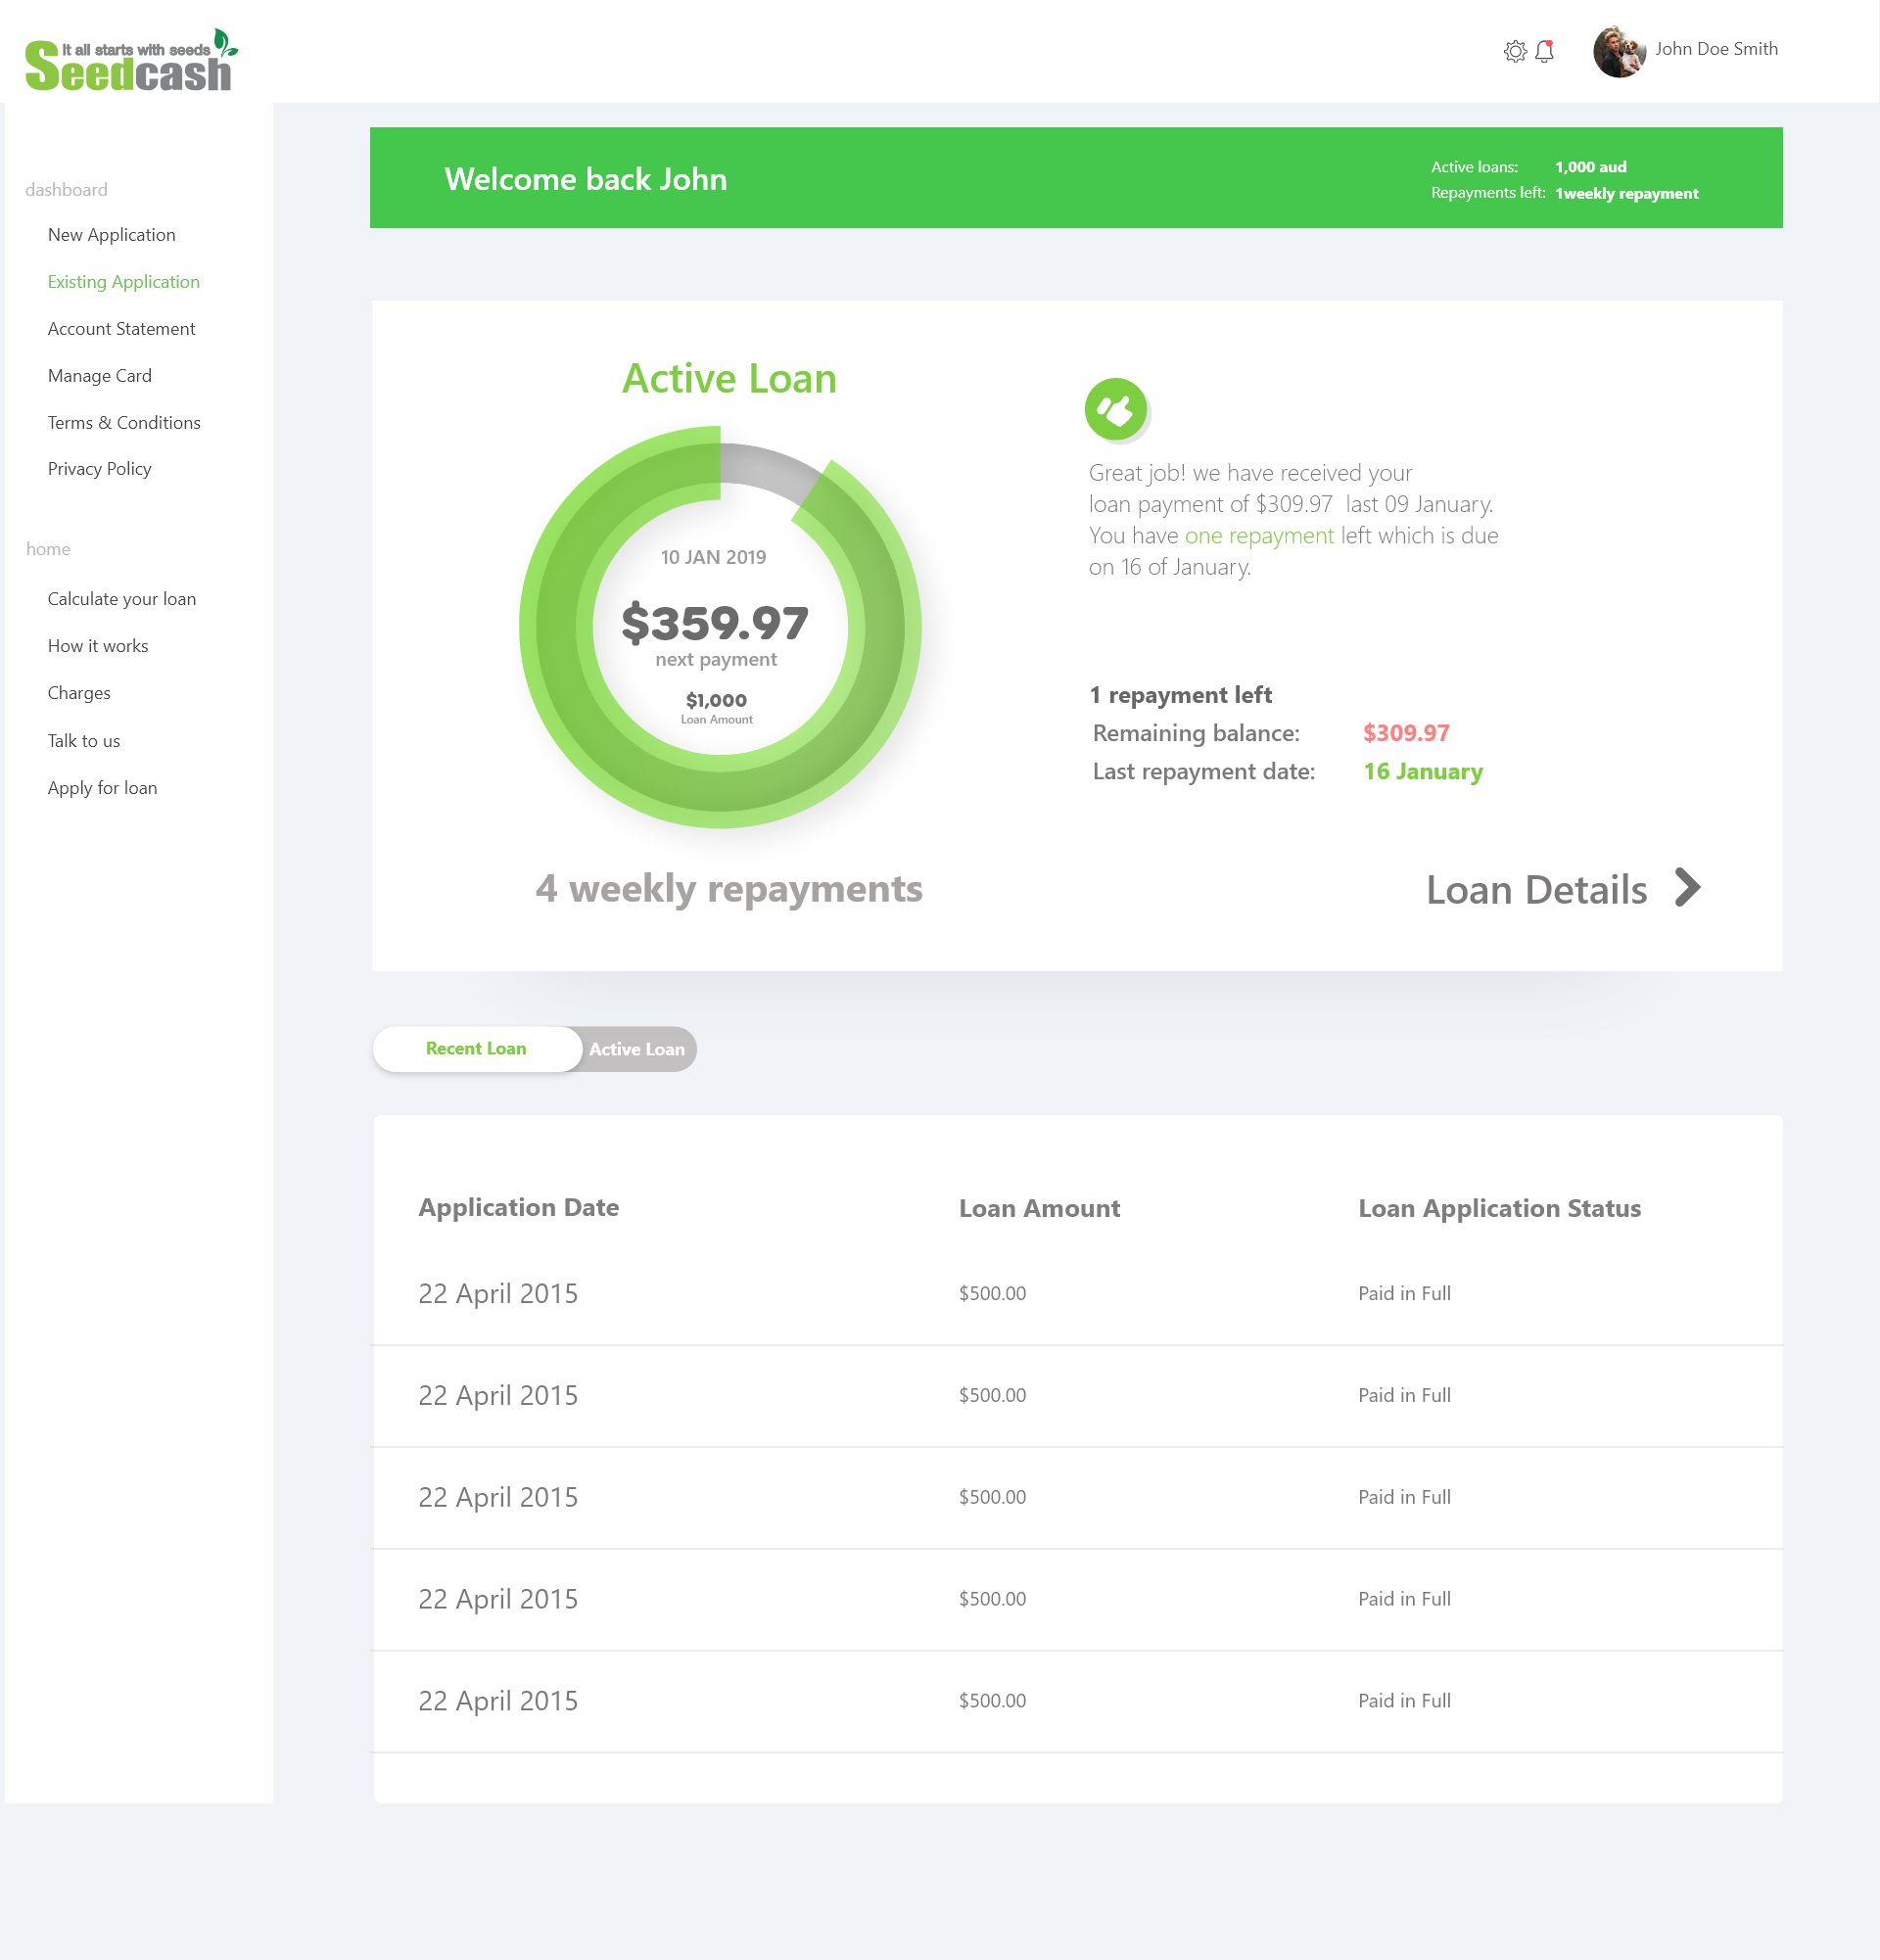Click the $309.97 remaining balance value

click(x=1406, y=733)
